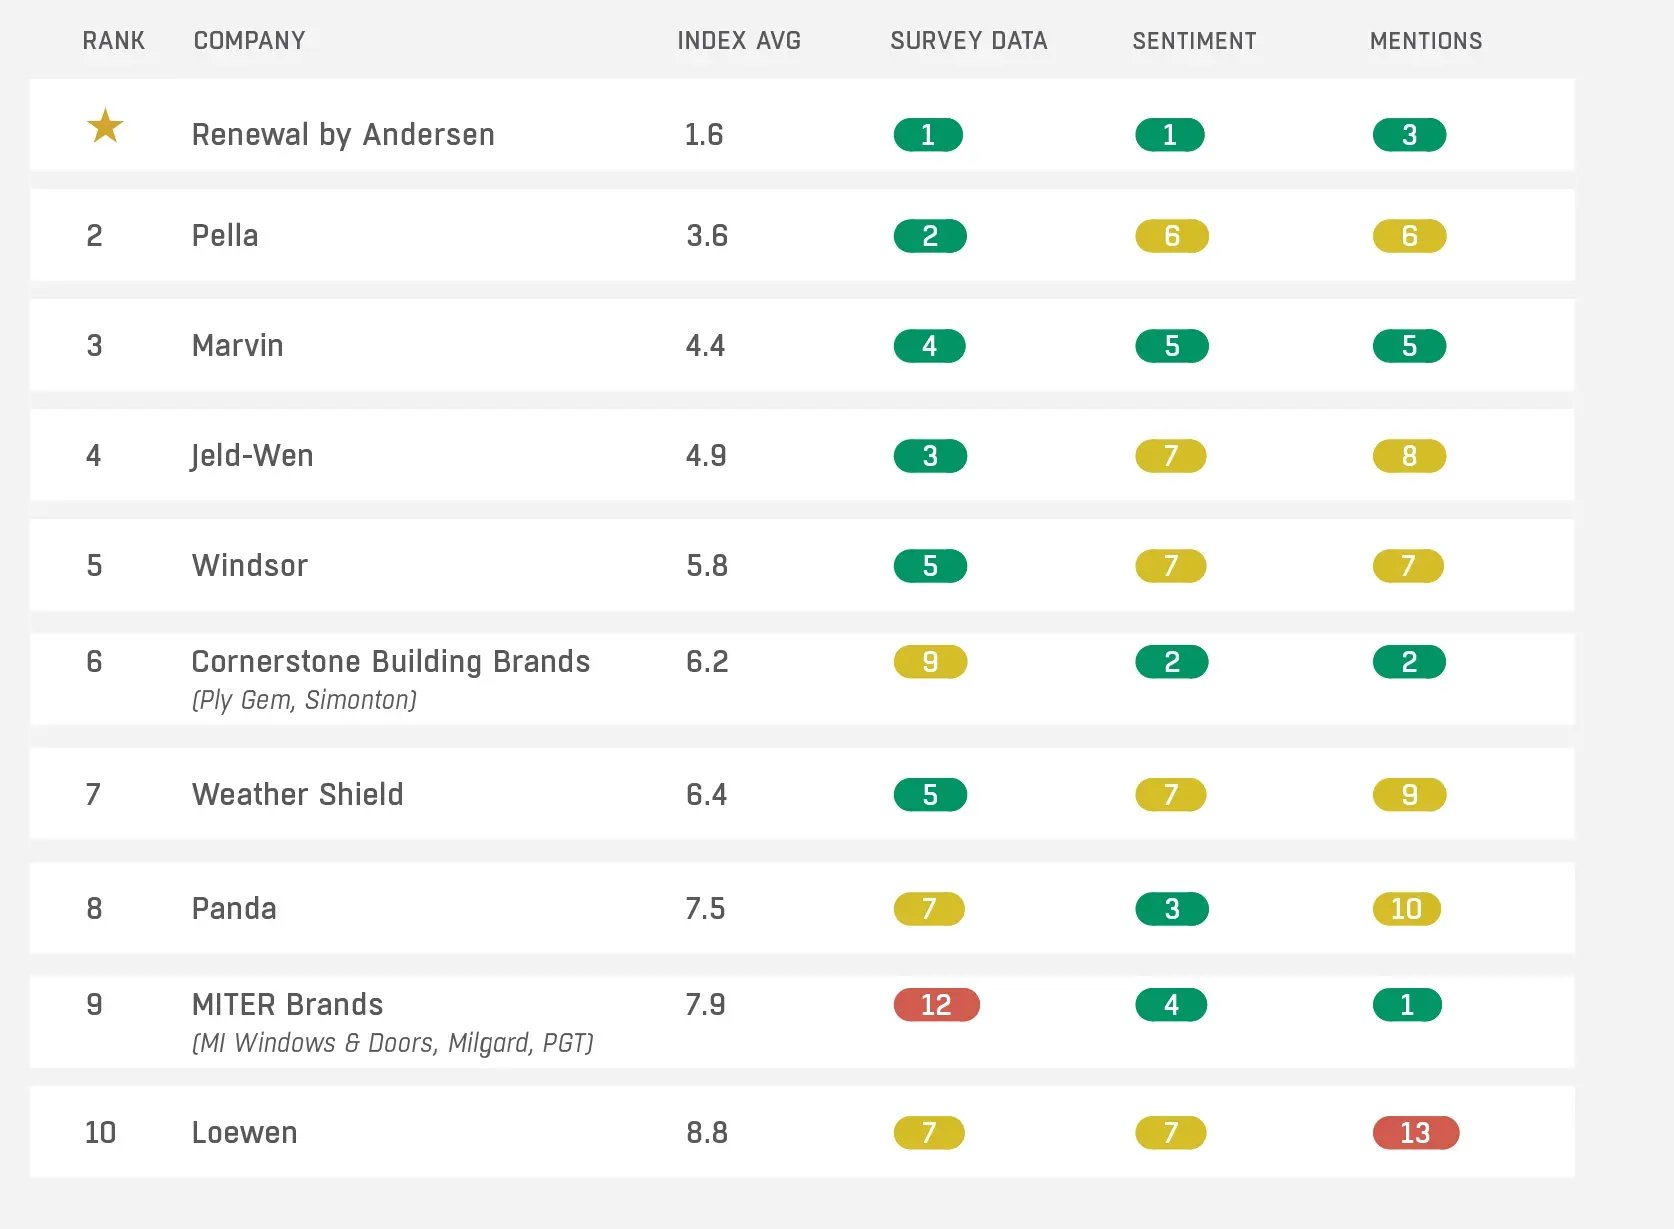Click the gold star rank icon

(105, 127)
